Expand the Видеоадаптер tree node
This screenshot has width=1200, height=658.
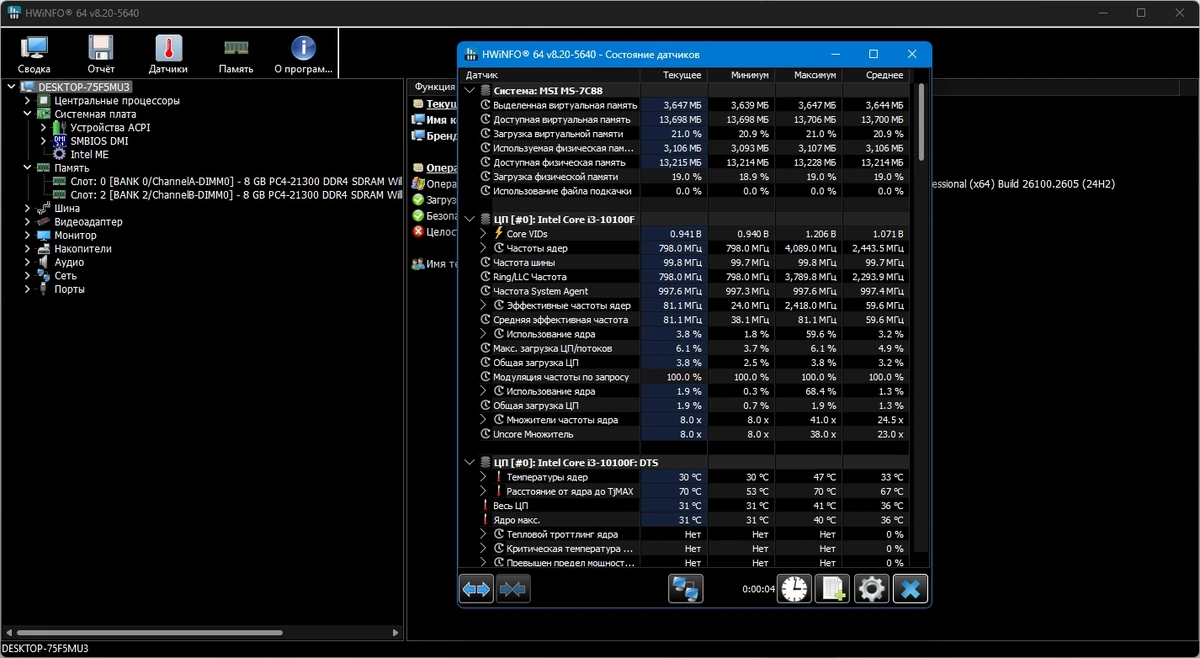point(28,221)
